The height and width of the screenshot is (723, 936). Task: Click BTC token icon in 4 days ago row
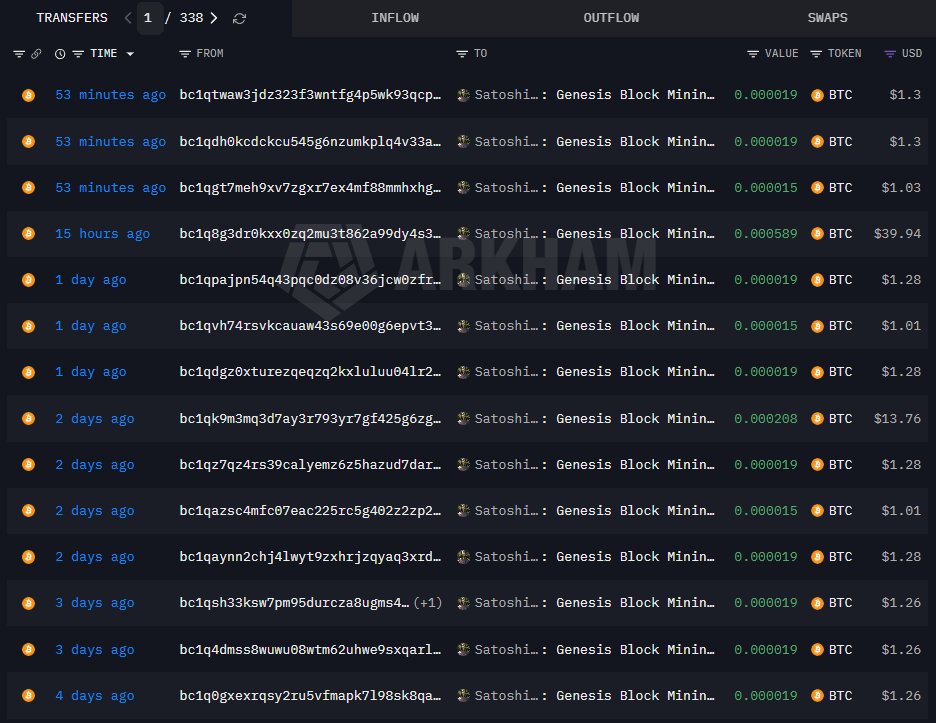tap(817, 696)
